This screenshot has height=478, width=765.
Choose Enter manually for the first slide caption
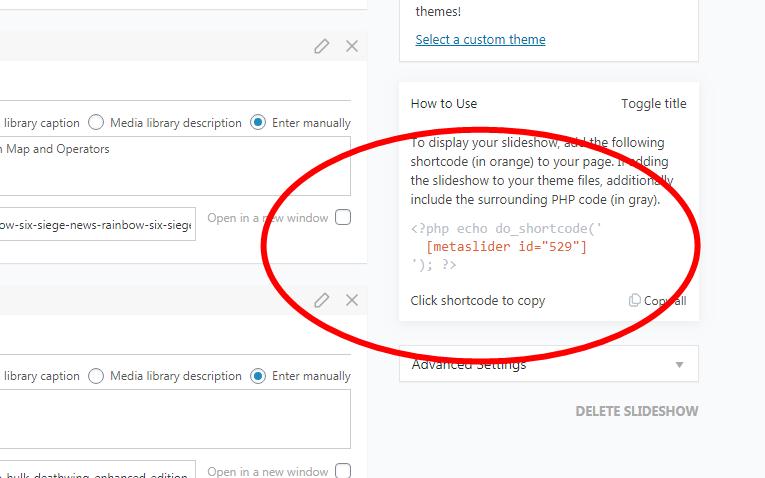click(258, 123)
